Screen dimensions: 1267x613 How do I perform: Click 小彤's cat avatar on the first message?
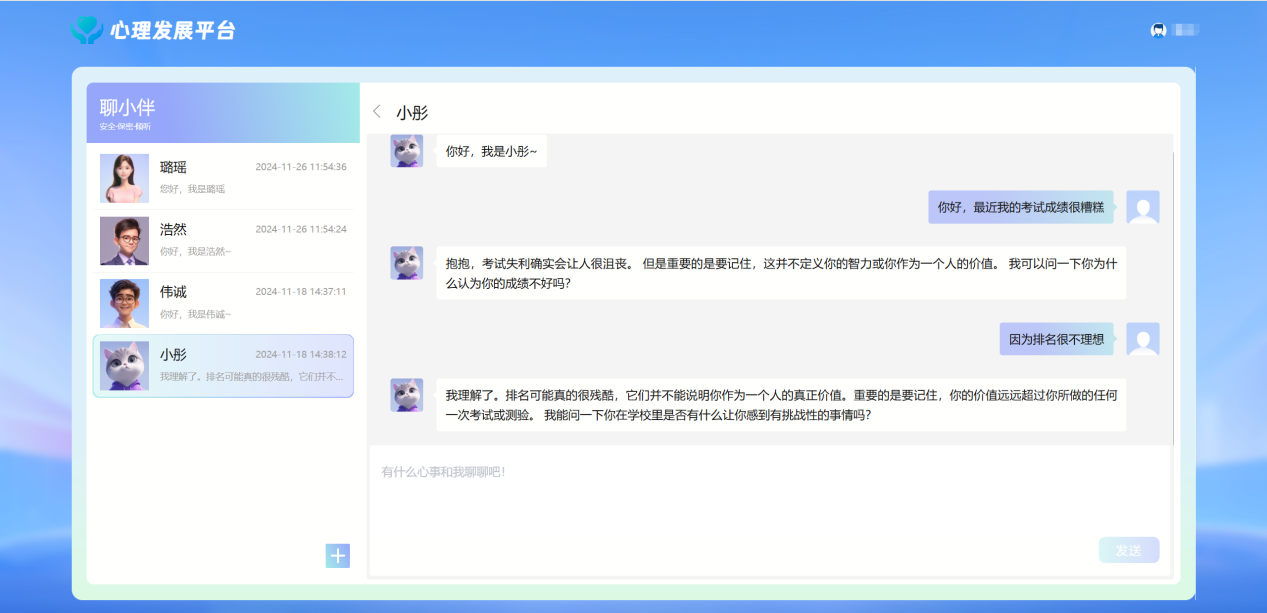[x=406, y=150]
